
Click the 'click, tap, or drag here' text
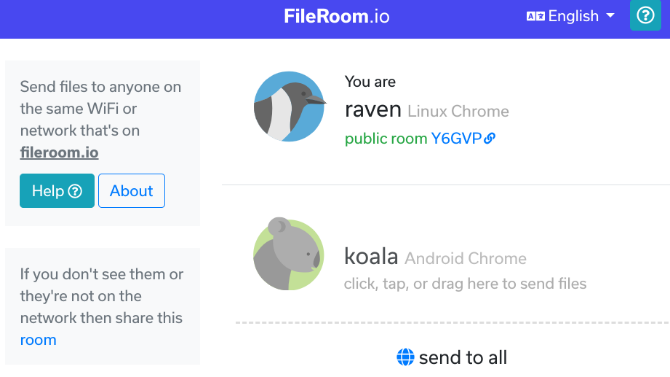465,284
